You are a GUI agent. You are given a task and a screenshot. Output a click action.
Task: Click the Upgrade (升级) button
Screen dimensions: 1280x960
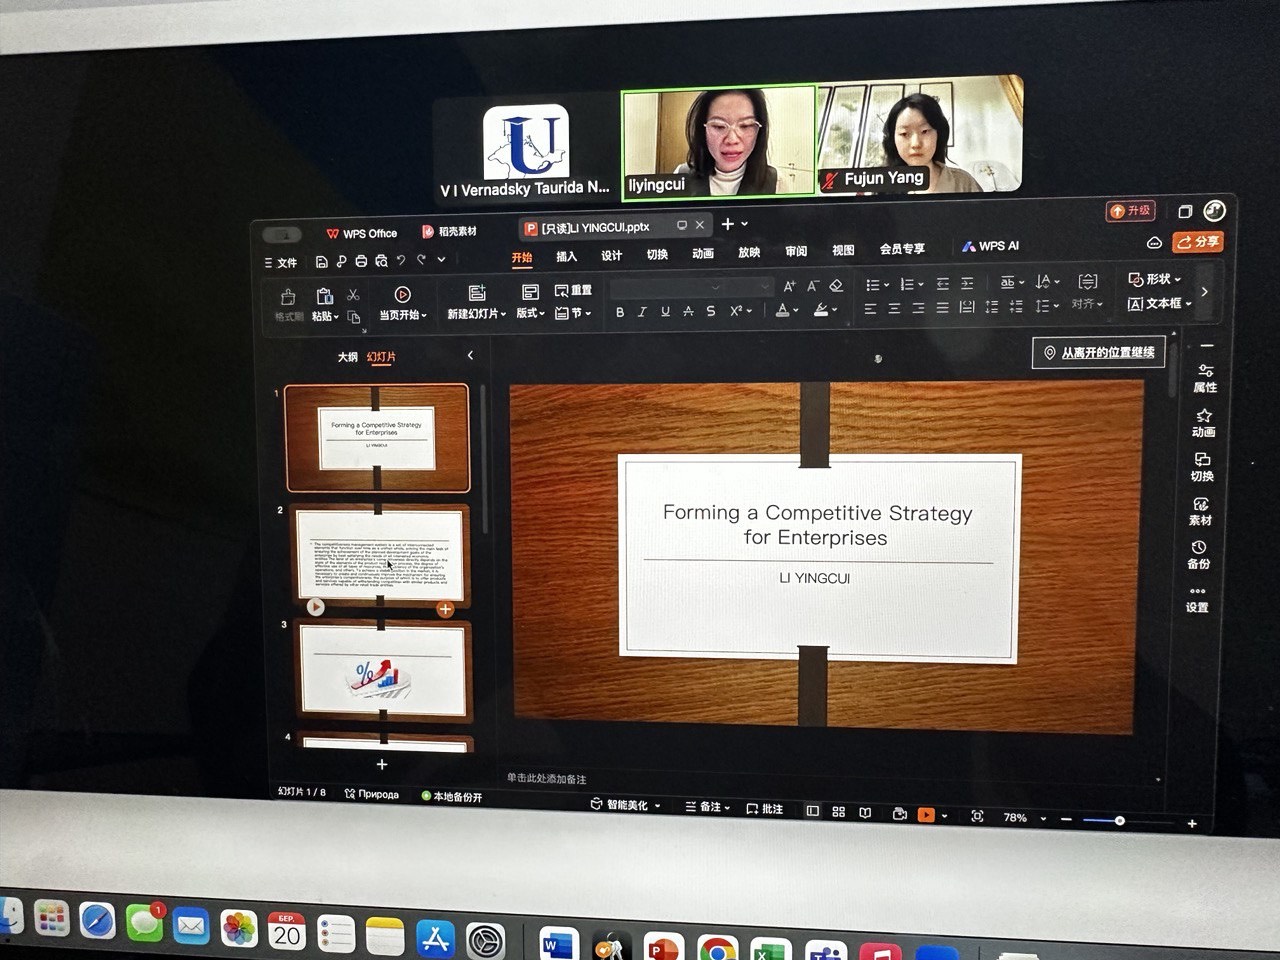[1130, 211]
